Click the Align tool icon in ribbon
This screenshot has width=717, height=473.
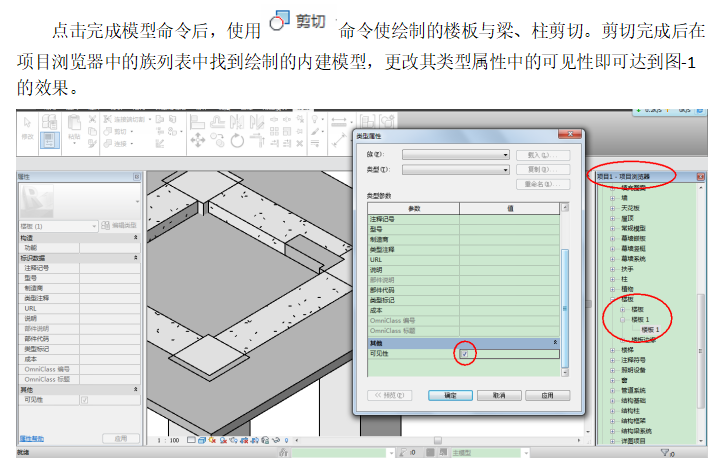tap(198, 122)
